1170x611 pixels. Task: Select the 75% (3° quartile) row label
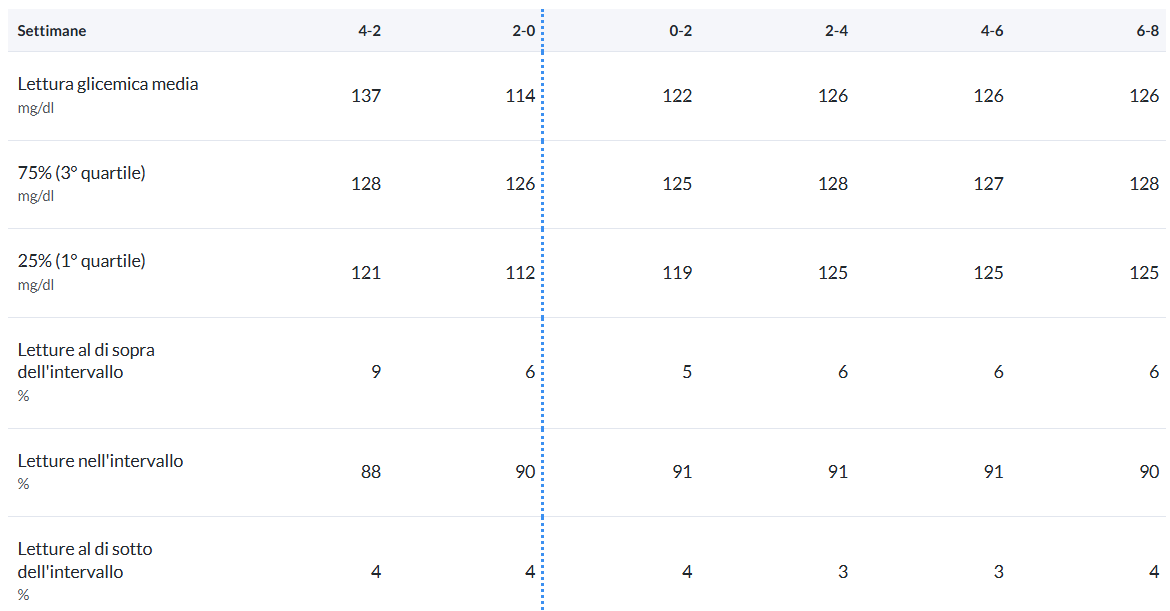point(81,172)
